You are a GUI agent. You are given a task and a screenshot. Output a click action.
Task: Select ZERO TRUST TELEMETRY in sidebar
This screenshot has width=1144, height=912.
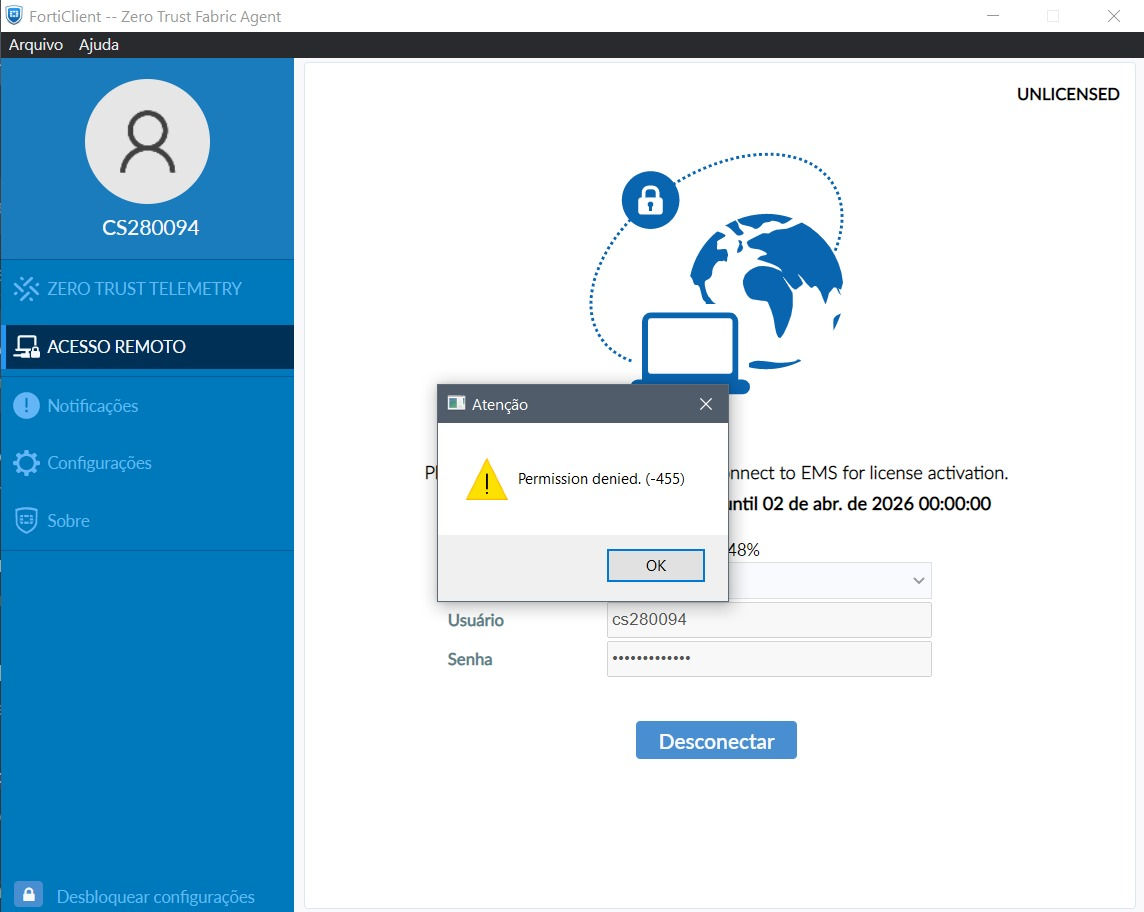tap(147, 289)
